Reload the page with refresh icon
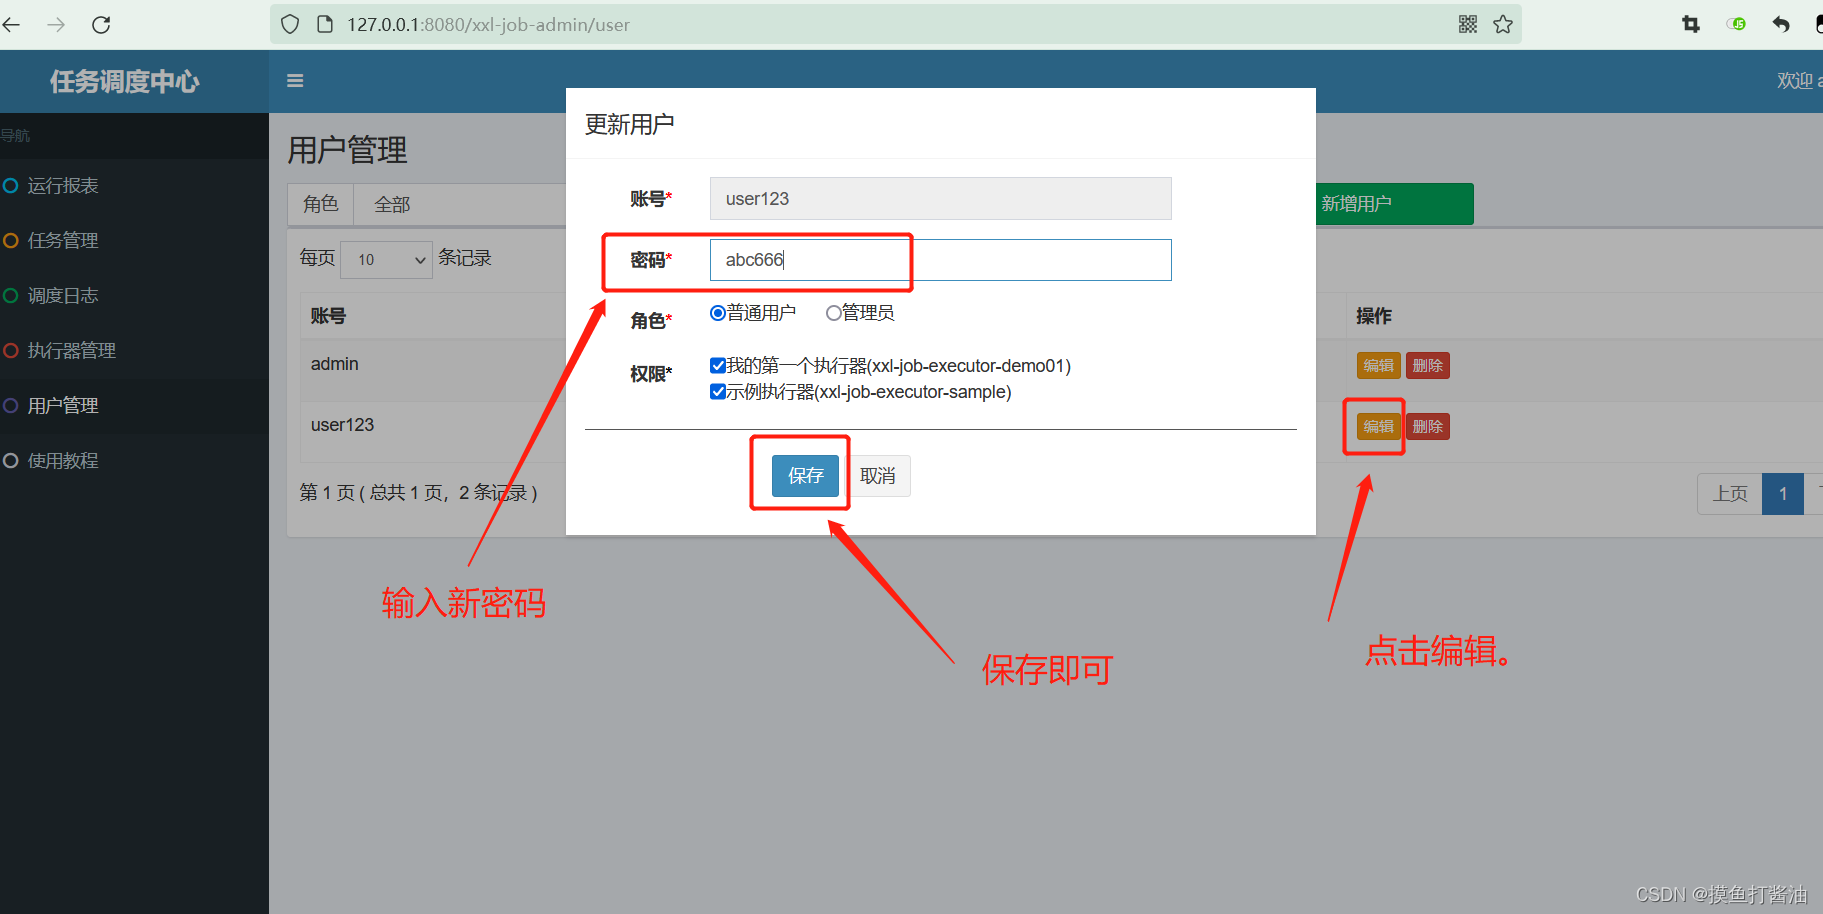The height and width of the screenshot is (914, 1823). coord(101,25)
